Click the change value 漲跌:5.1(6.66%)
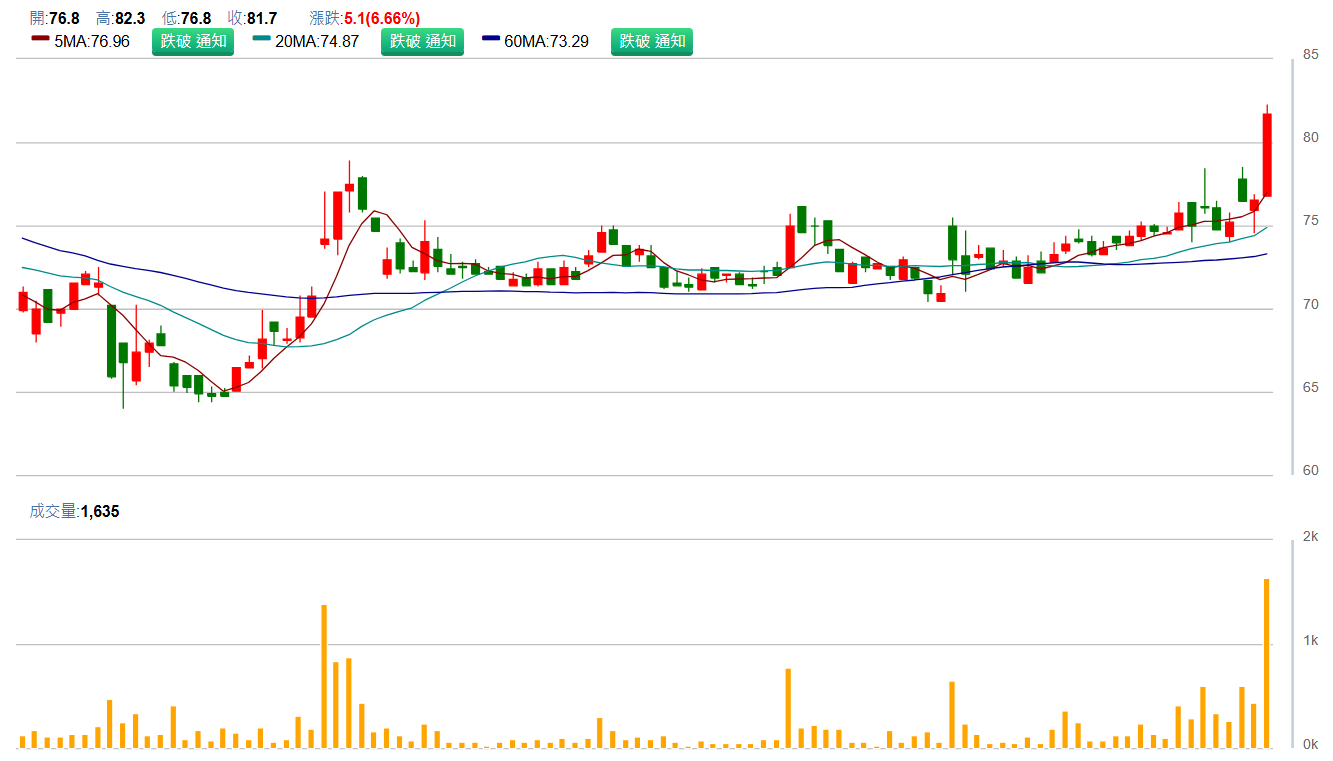The image size is (1333, 761). 365,18
